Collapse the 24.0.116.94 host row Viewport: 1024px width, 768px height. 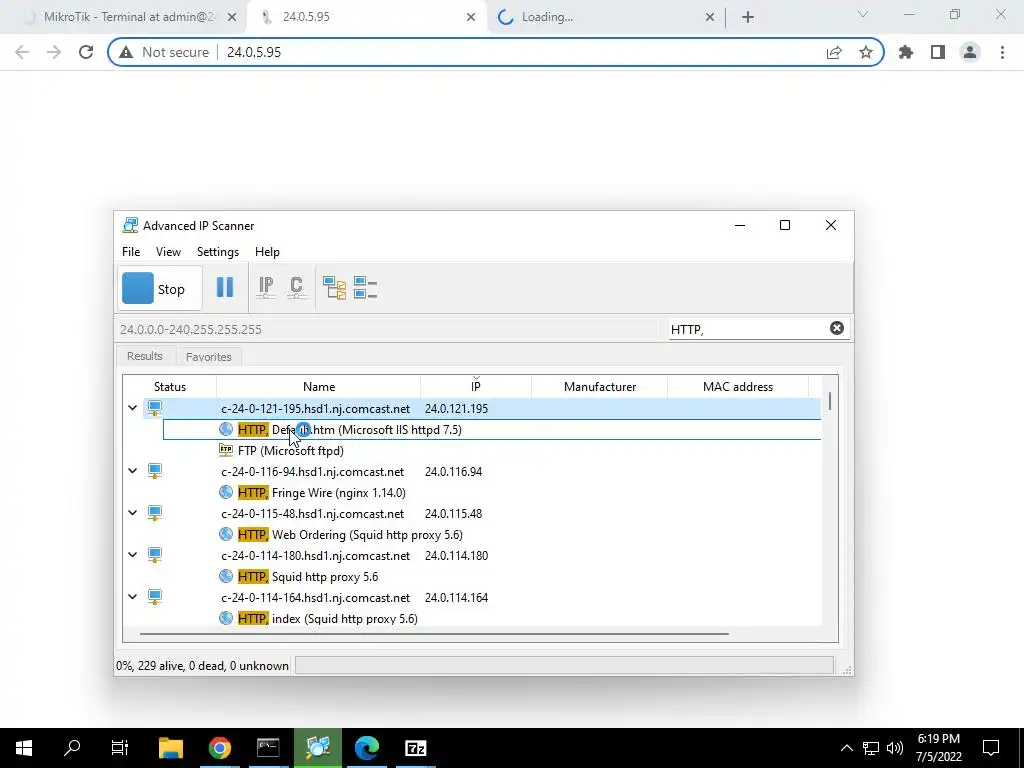tap(133, 471)
